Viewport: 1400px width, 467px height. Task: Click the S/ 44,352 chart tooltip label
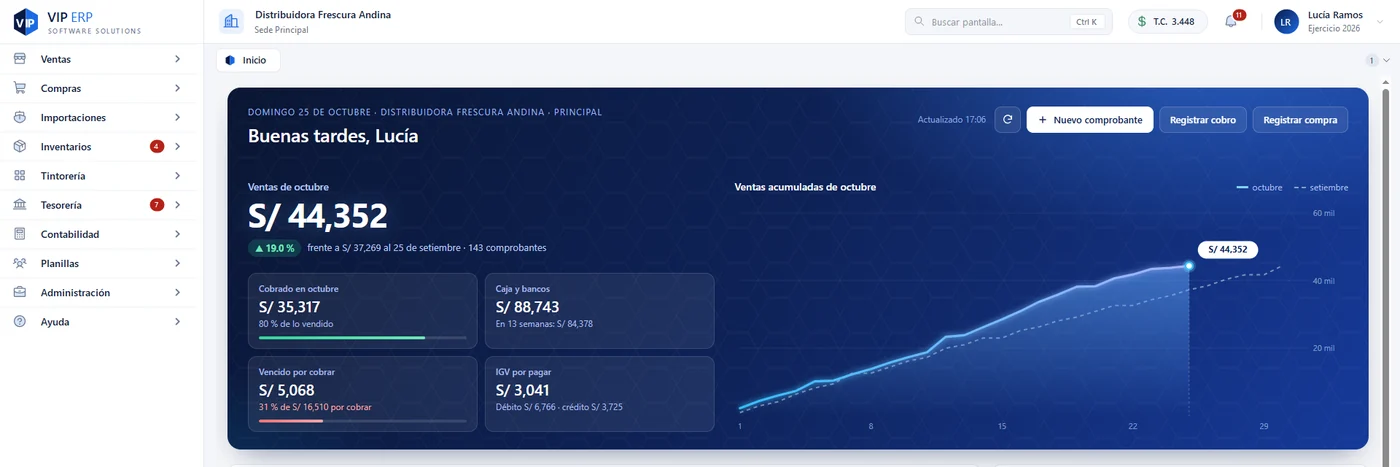click(x=1228, y=250)
